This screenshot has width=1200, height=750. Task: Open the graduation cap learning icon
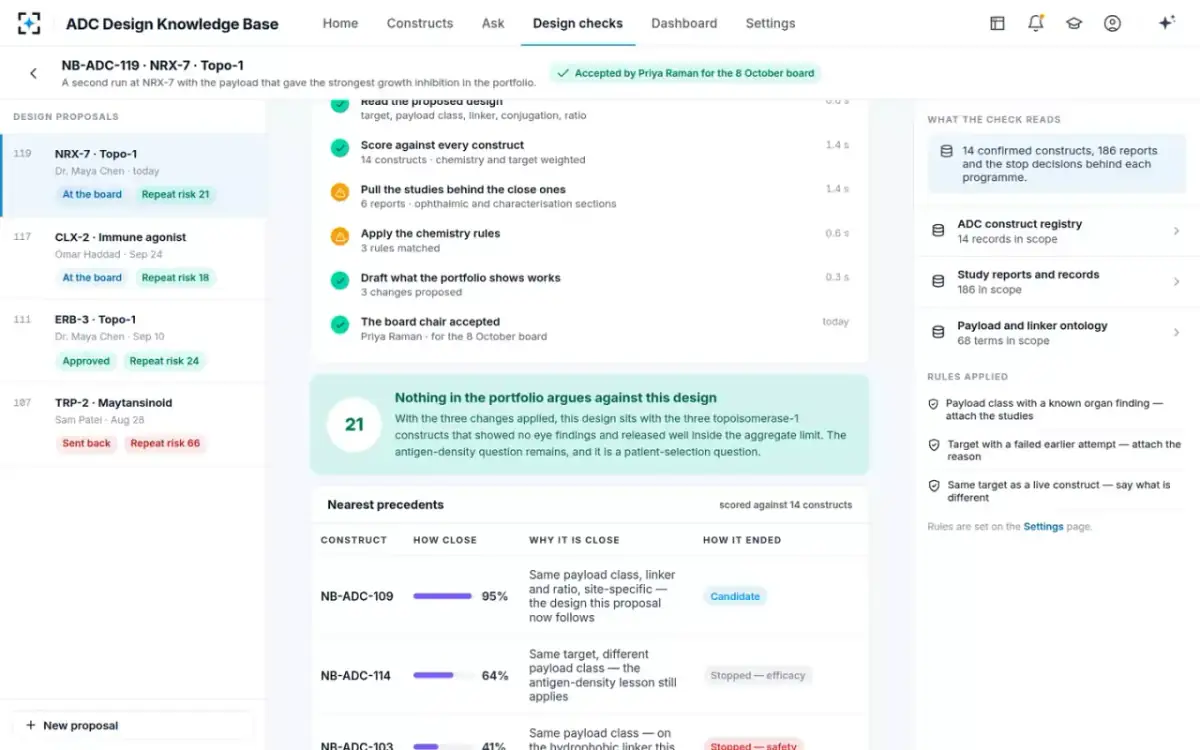point(1074,23)
